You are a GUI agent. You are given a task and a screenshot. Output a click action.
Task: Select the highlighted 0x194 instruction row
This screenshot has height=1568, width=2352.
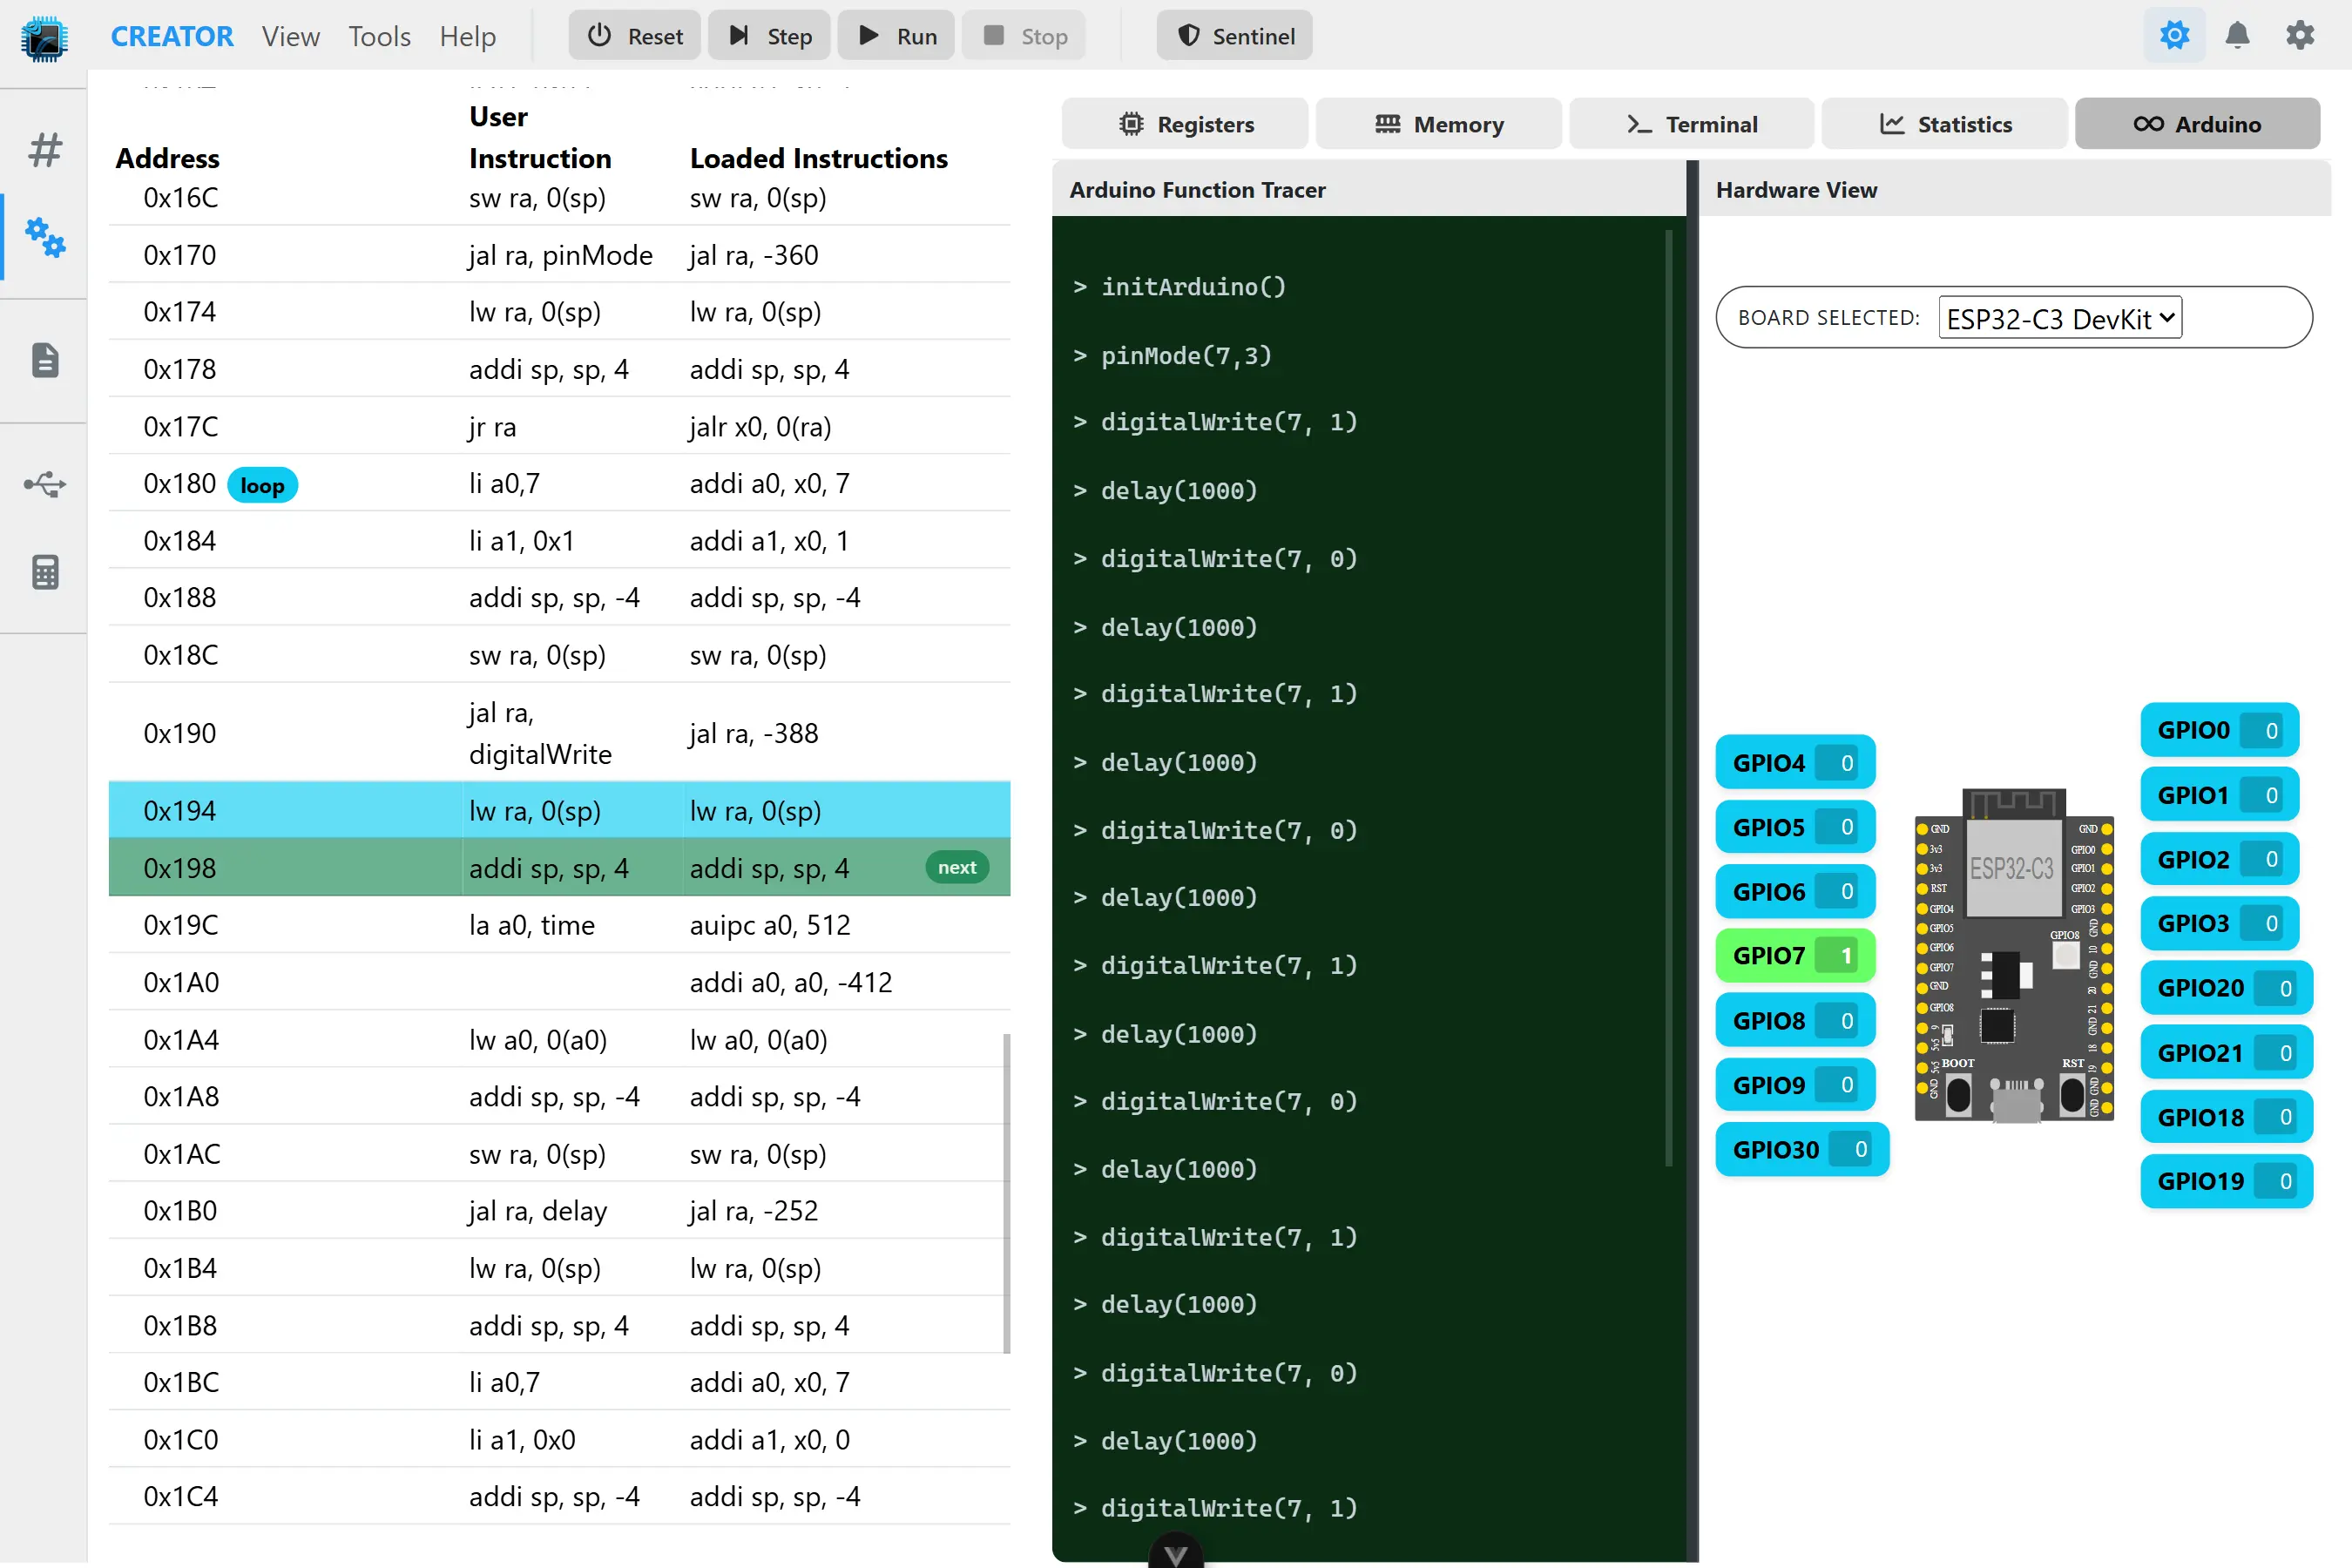(x=559, y=810)
